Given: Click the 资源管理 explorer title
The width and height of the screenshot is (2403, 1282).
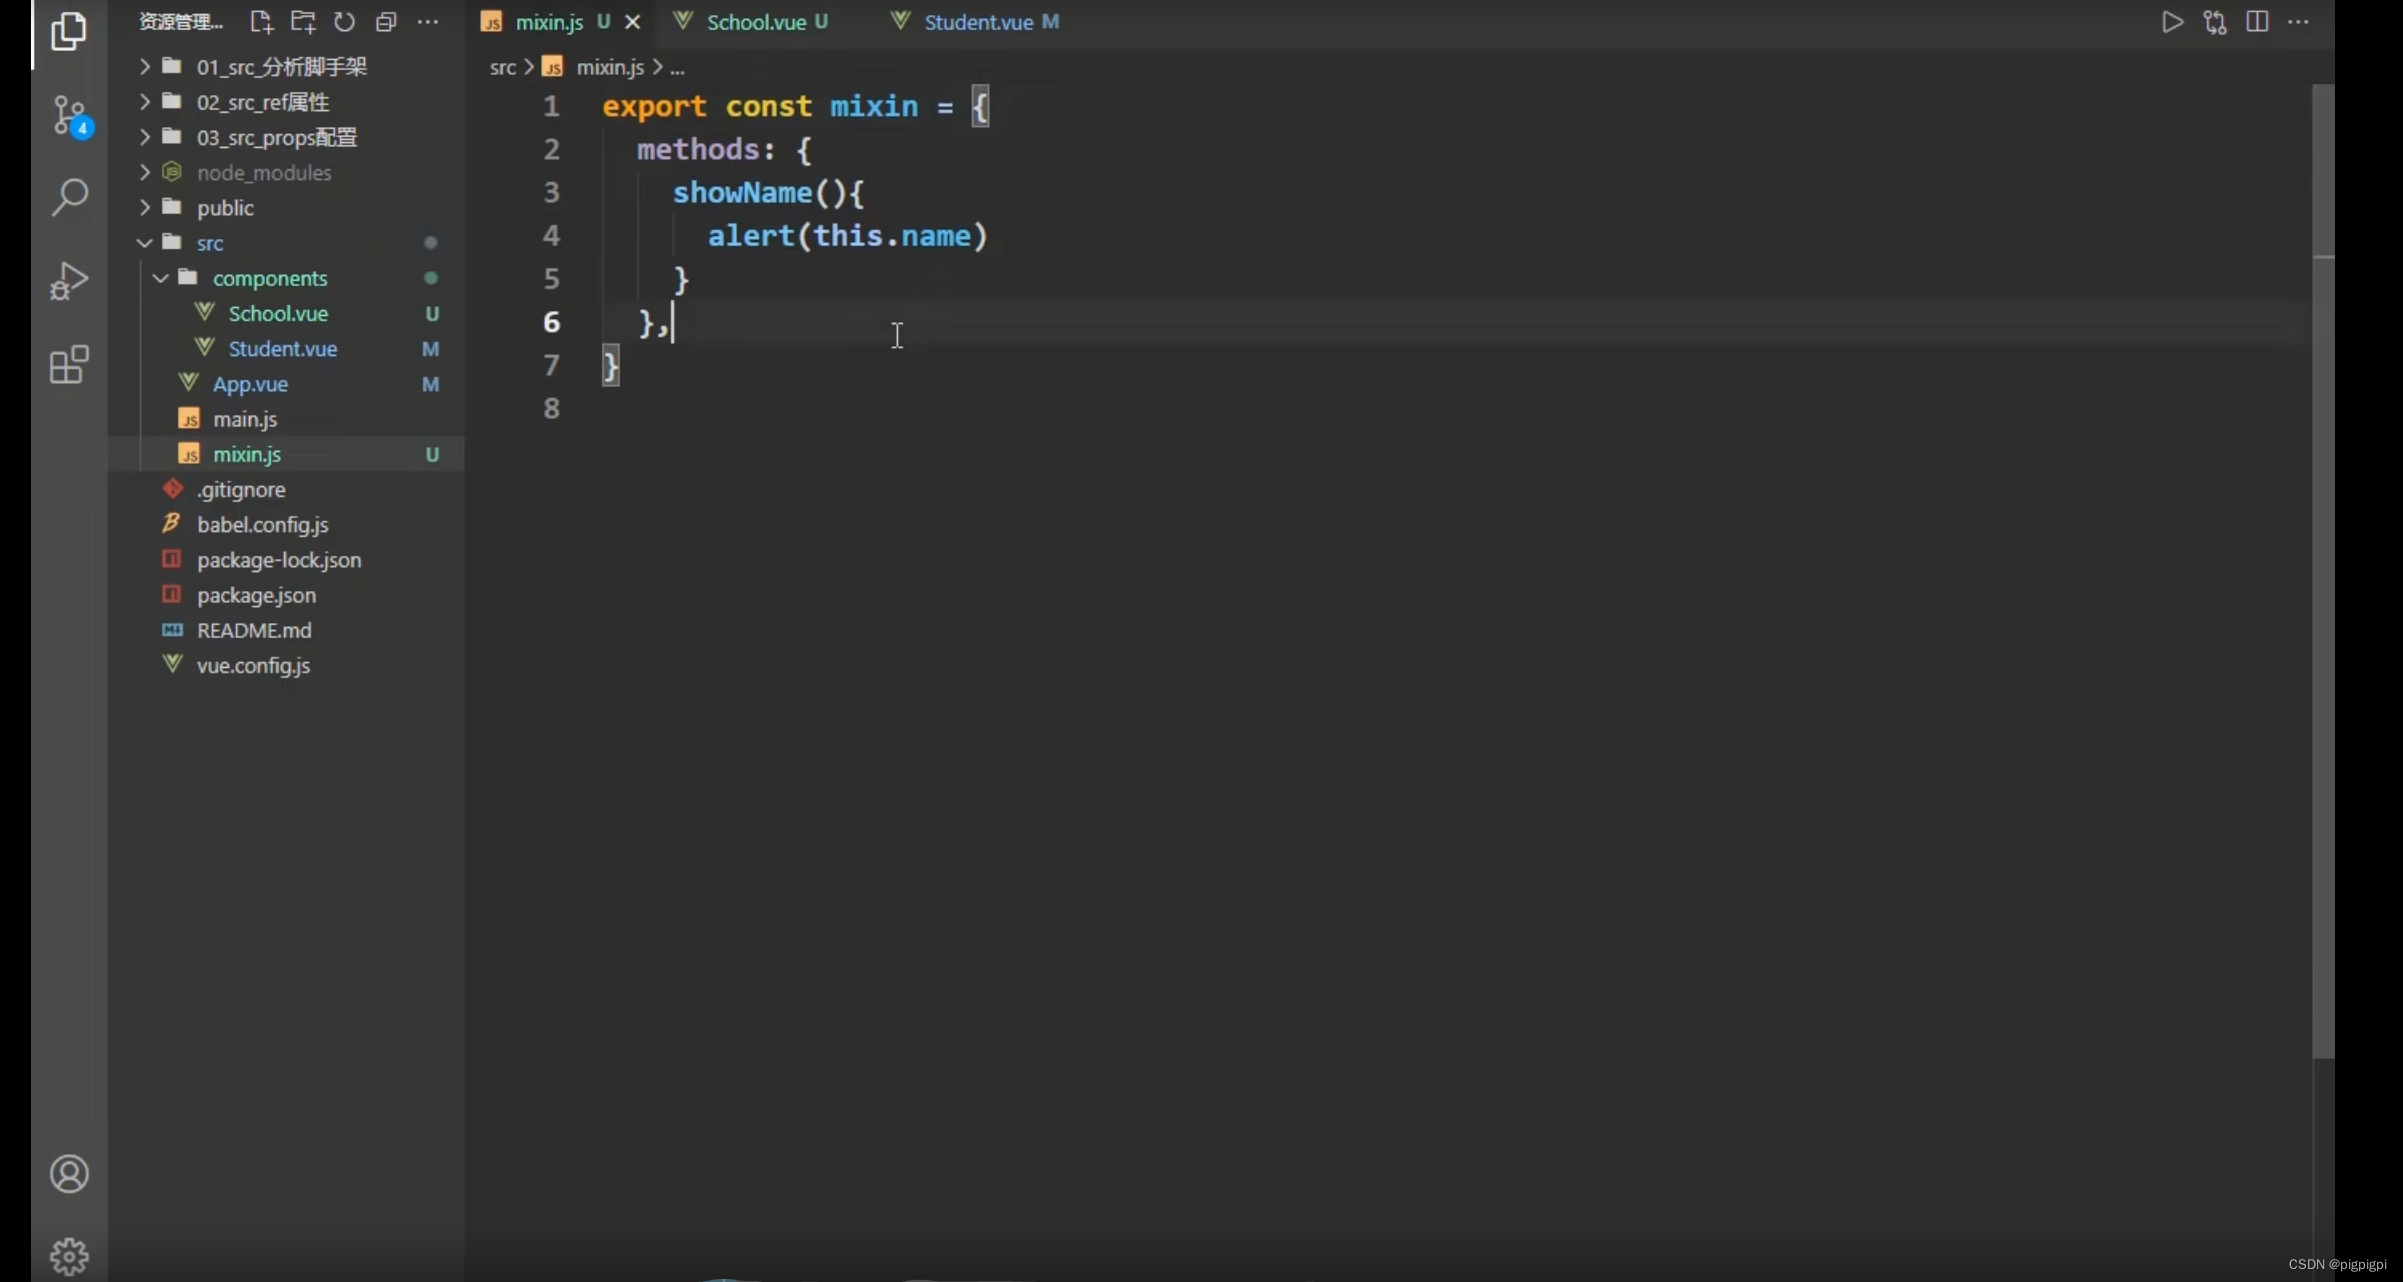Looking at the screenshot, I should tap(181, 22).
